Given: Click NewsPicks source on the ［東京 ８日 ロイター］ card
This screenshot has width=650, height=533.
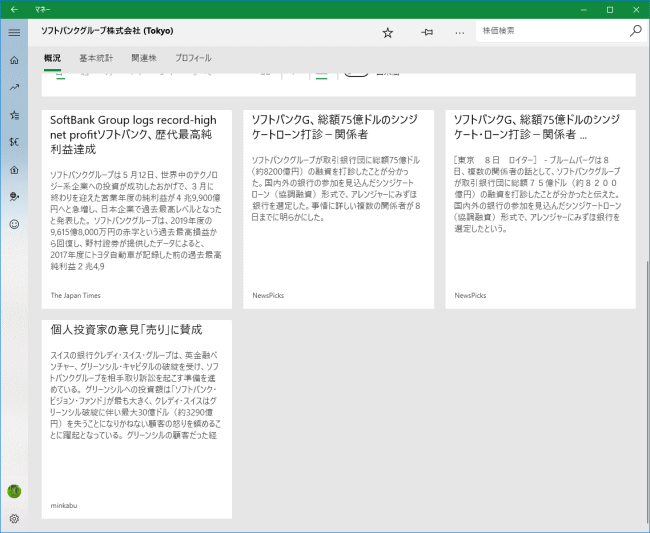Looking at the screenshot, I should coord(470,296).
